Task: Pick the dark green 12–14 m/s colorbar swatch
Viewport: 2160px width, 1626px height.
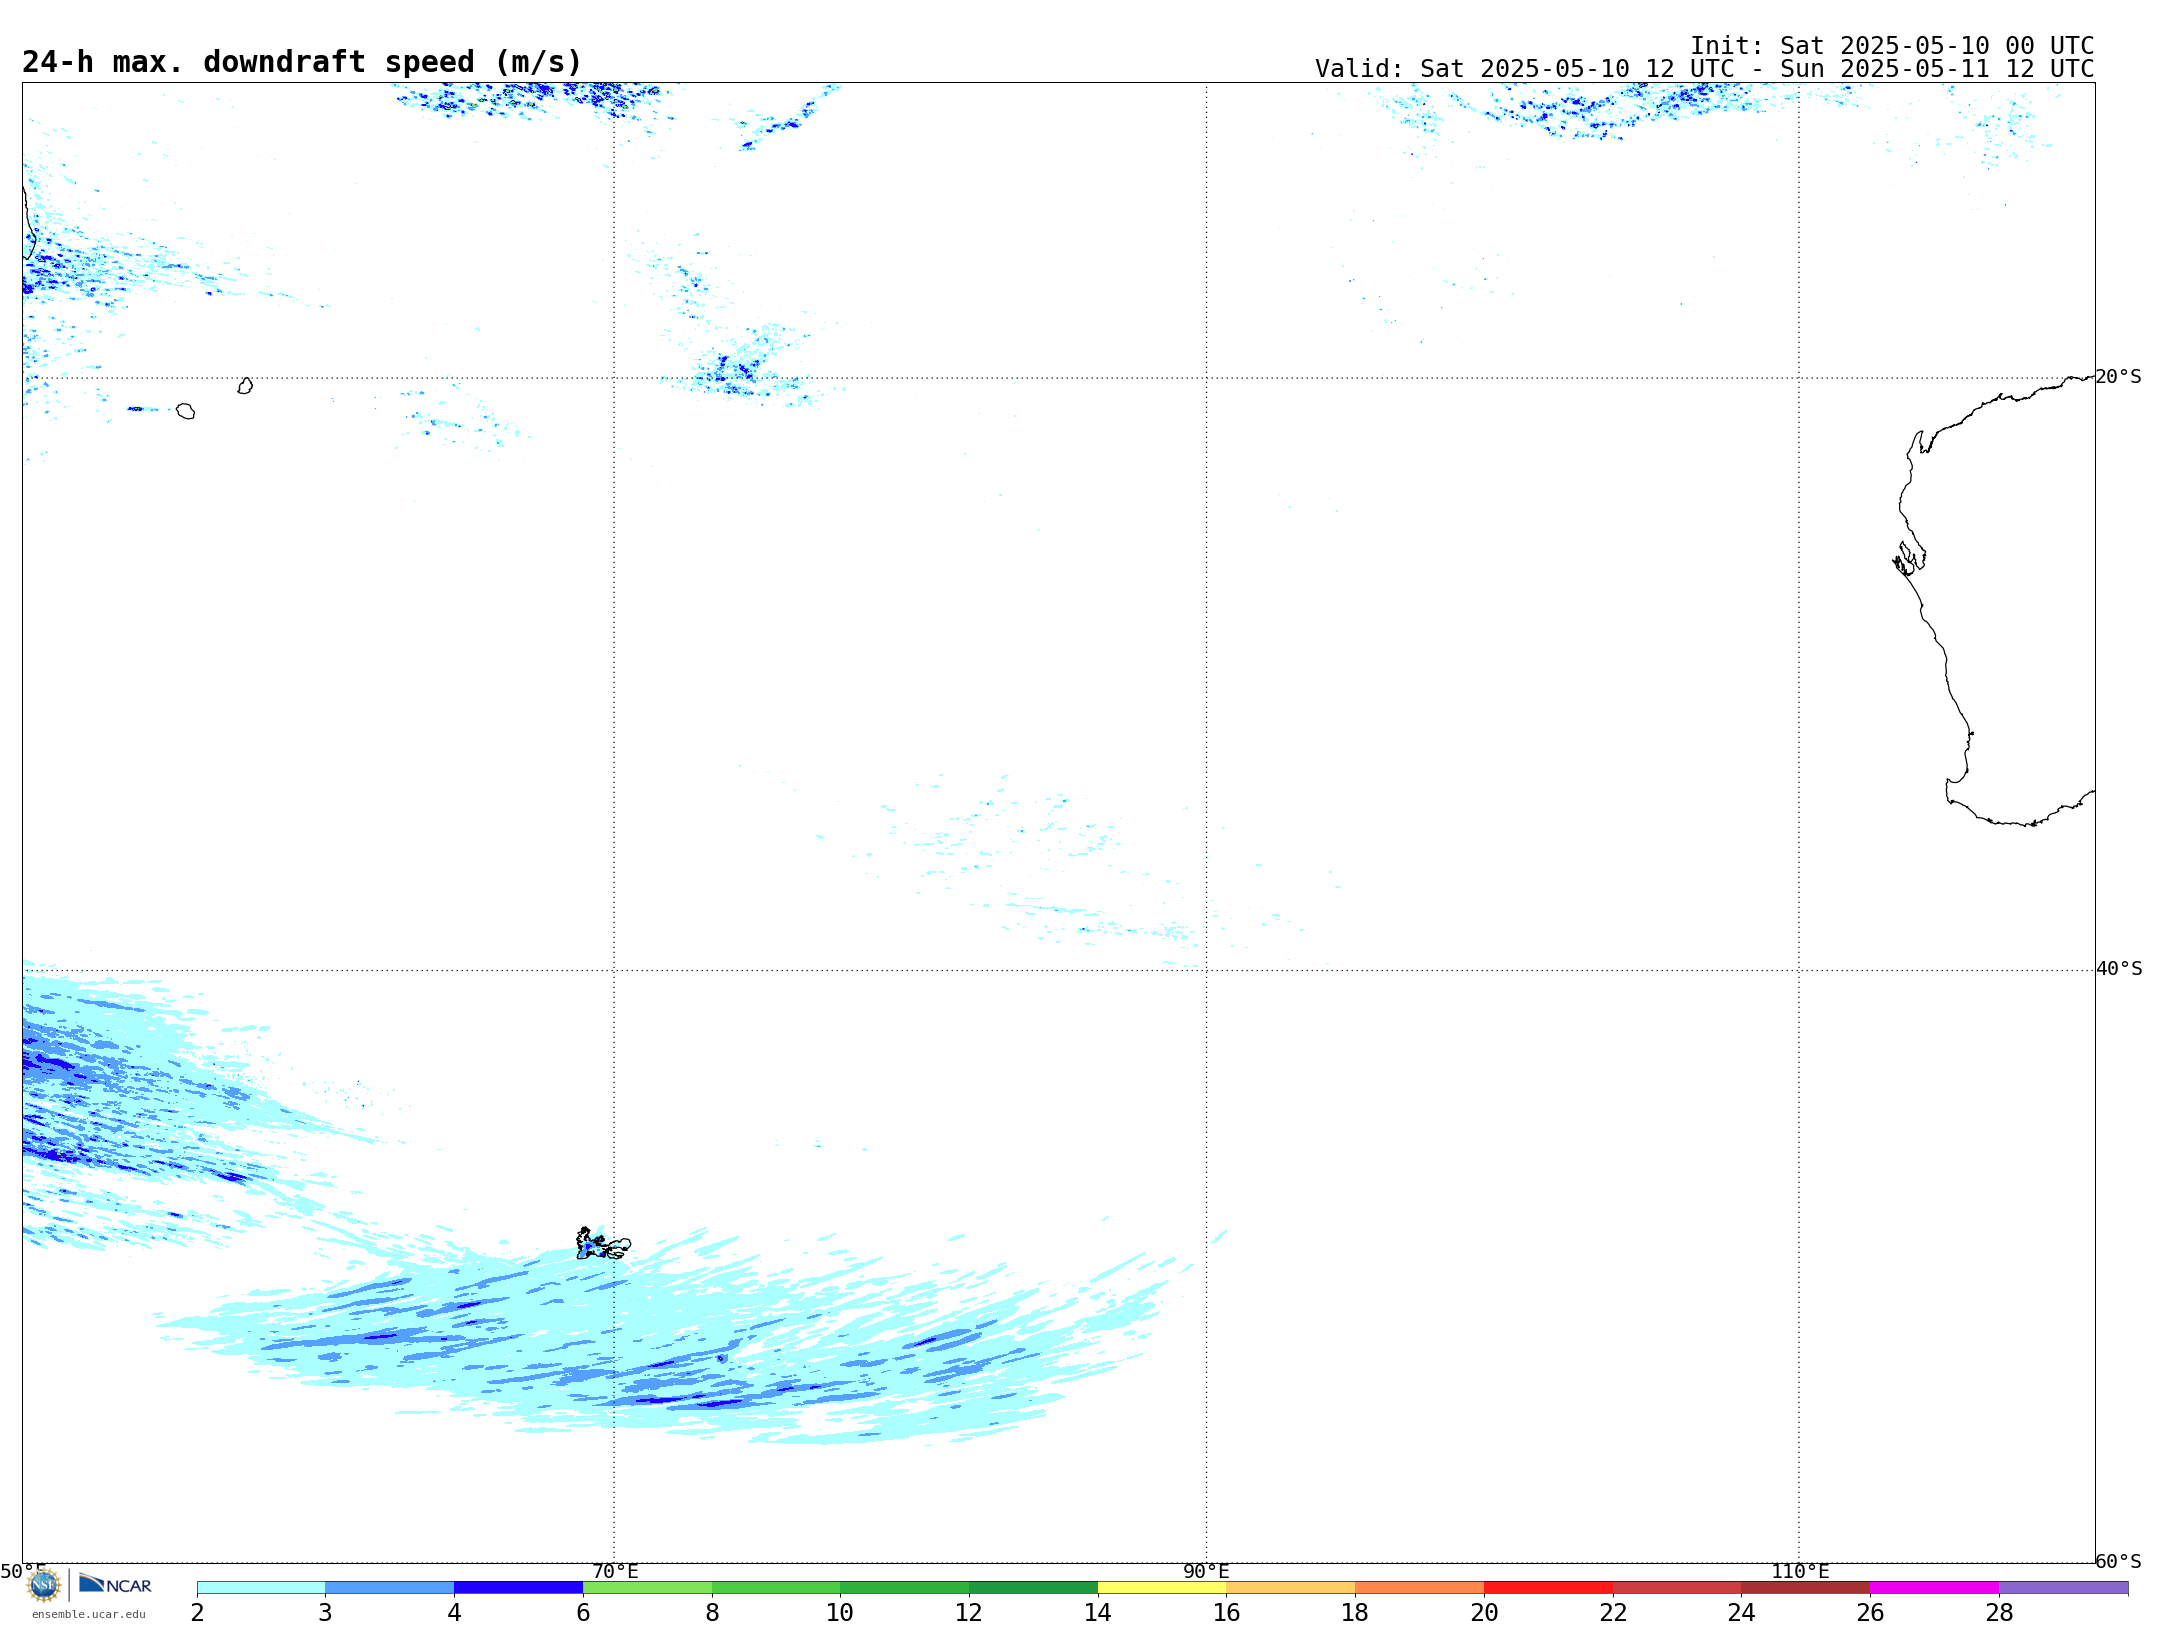Action: point(1033,1588)
